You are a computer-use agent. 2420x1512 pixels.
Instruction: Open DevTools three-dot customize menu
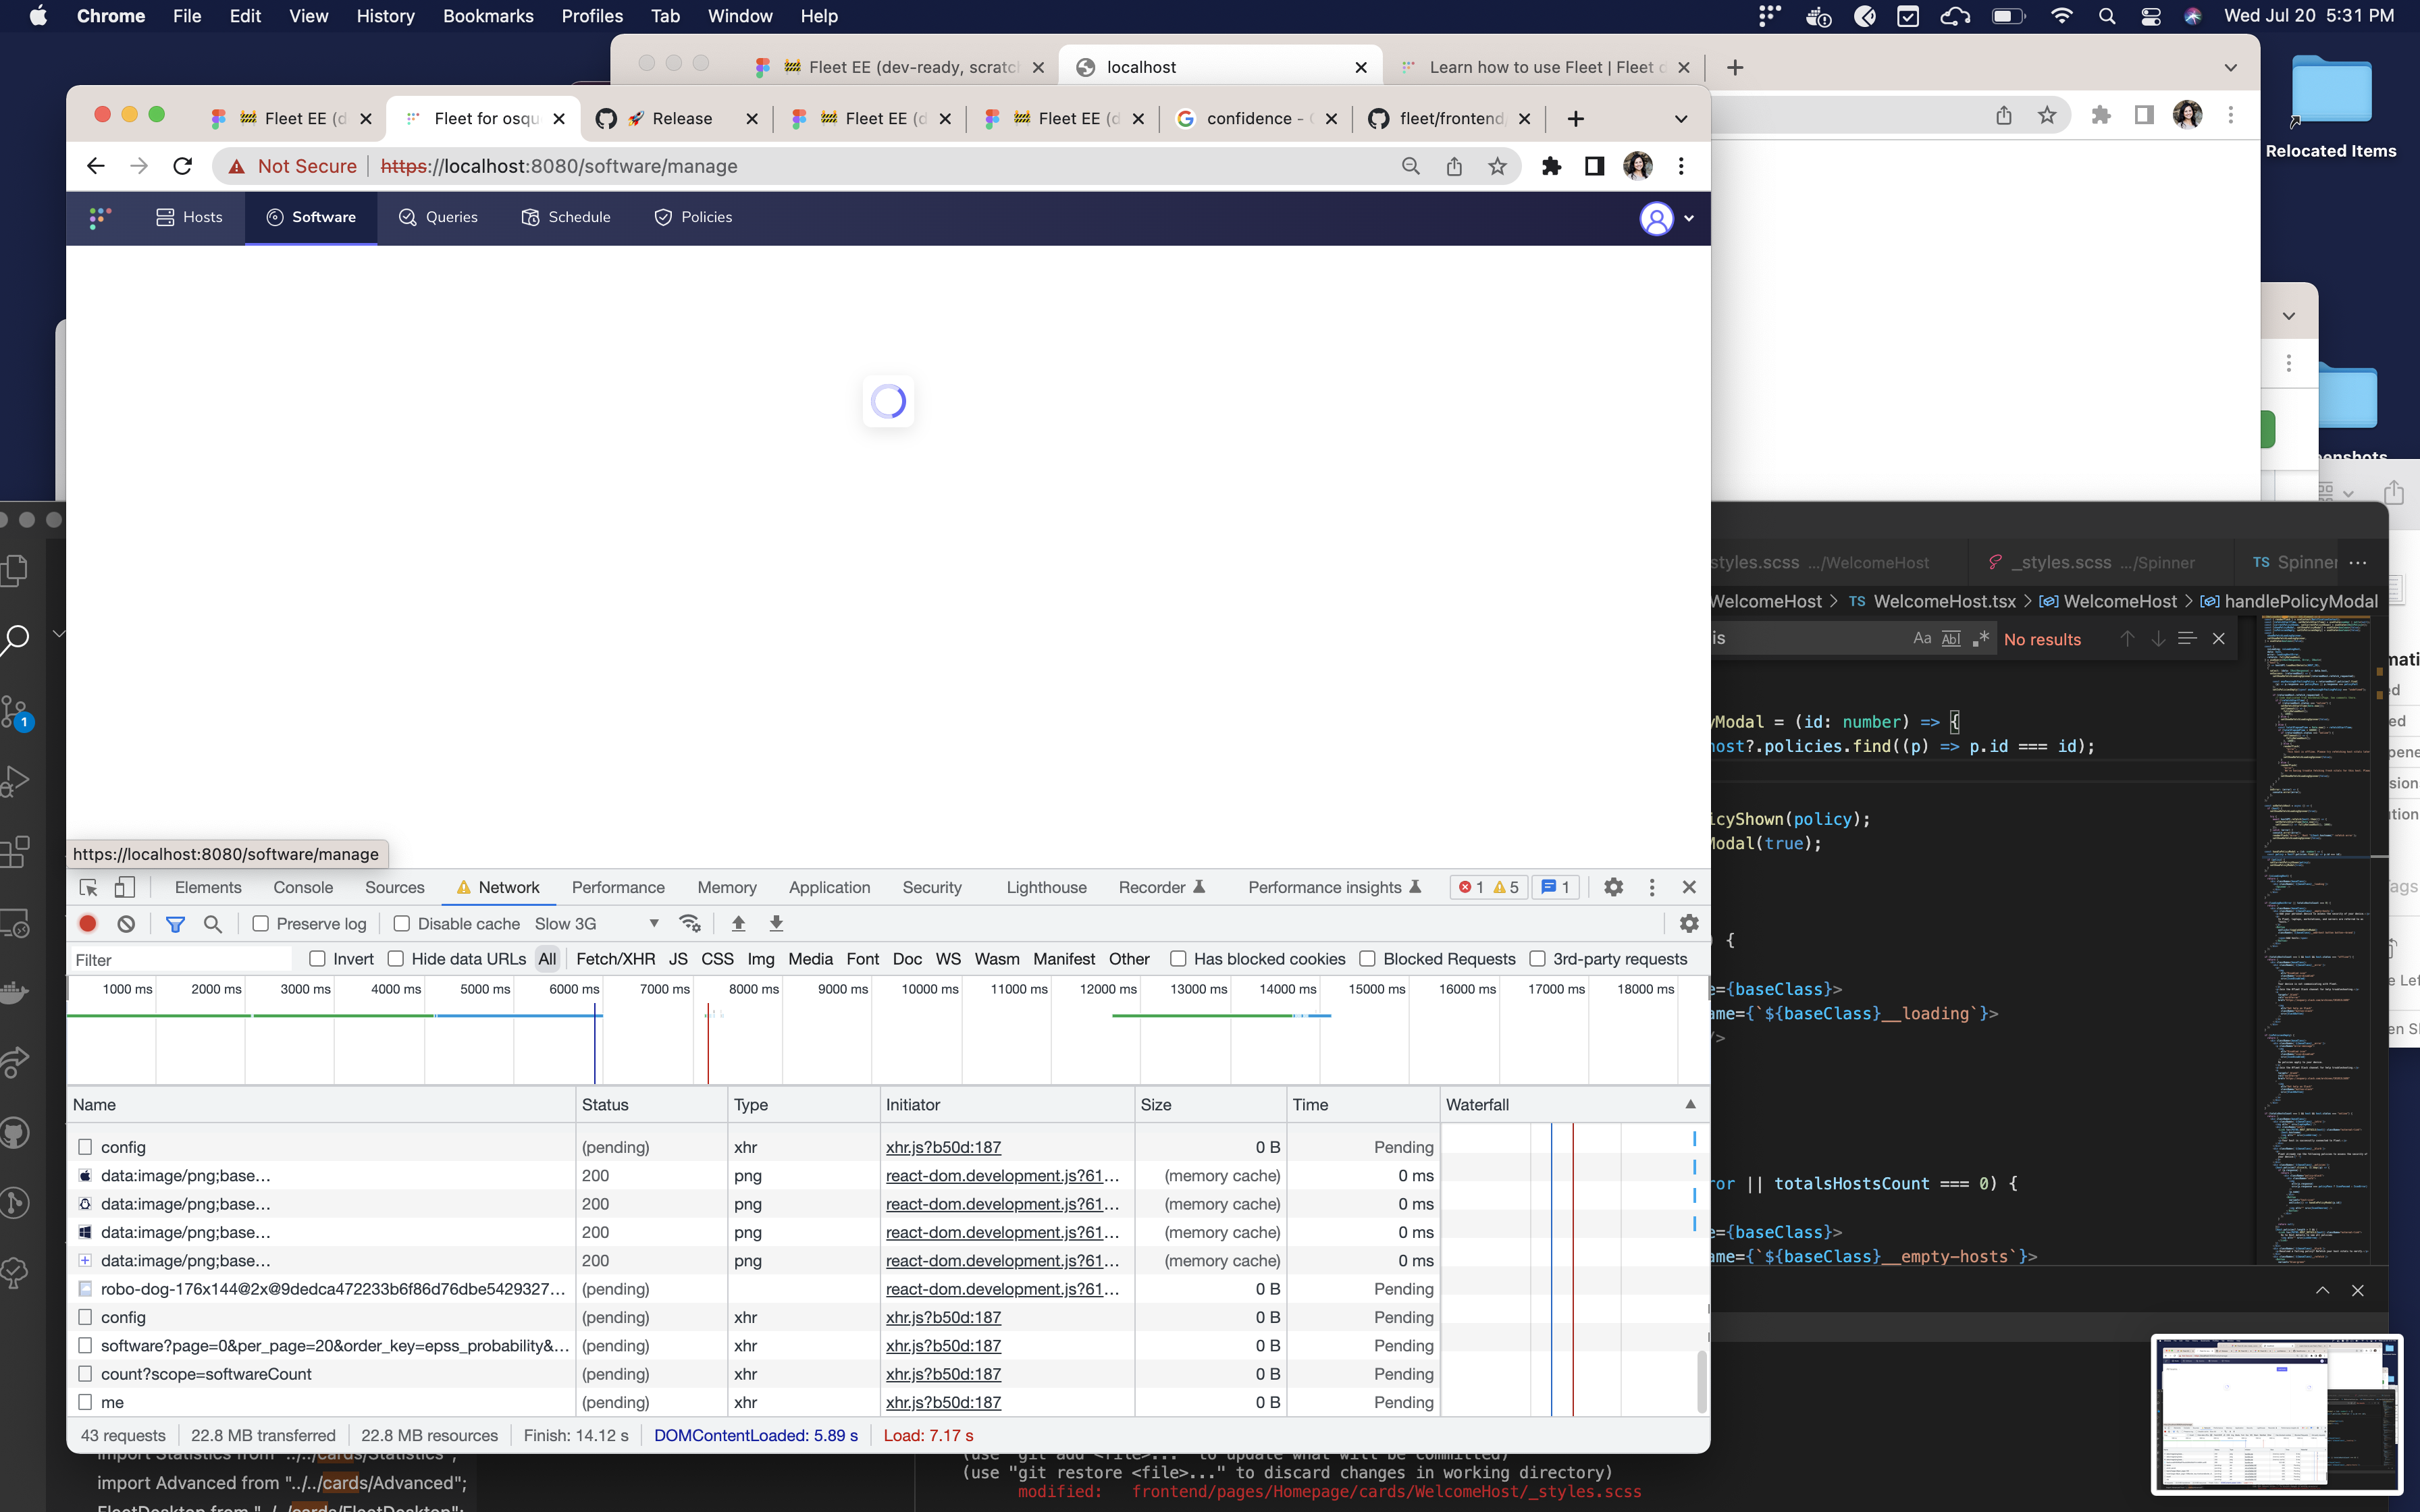1652,887
